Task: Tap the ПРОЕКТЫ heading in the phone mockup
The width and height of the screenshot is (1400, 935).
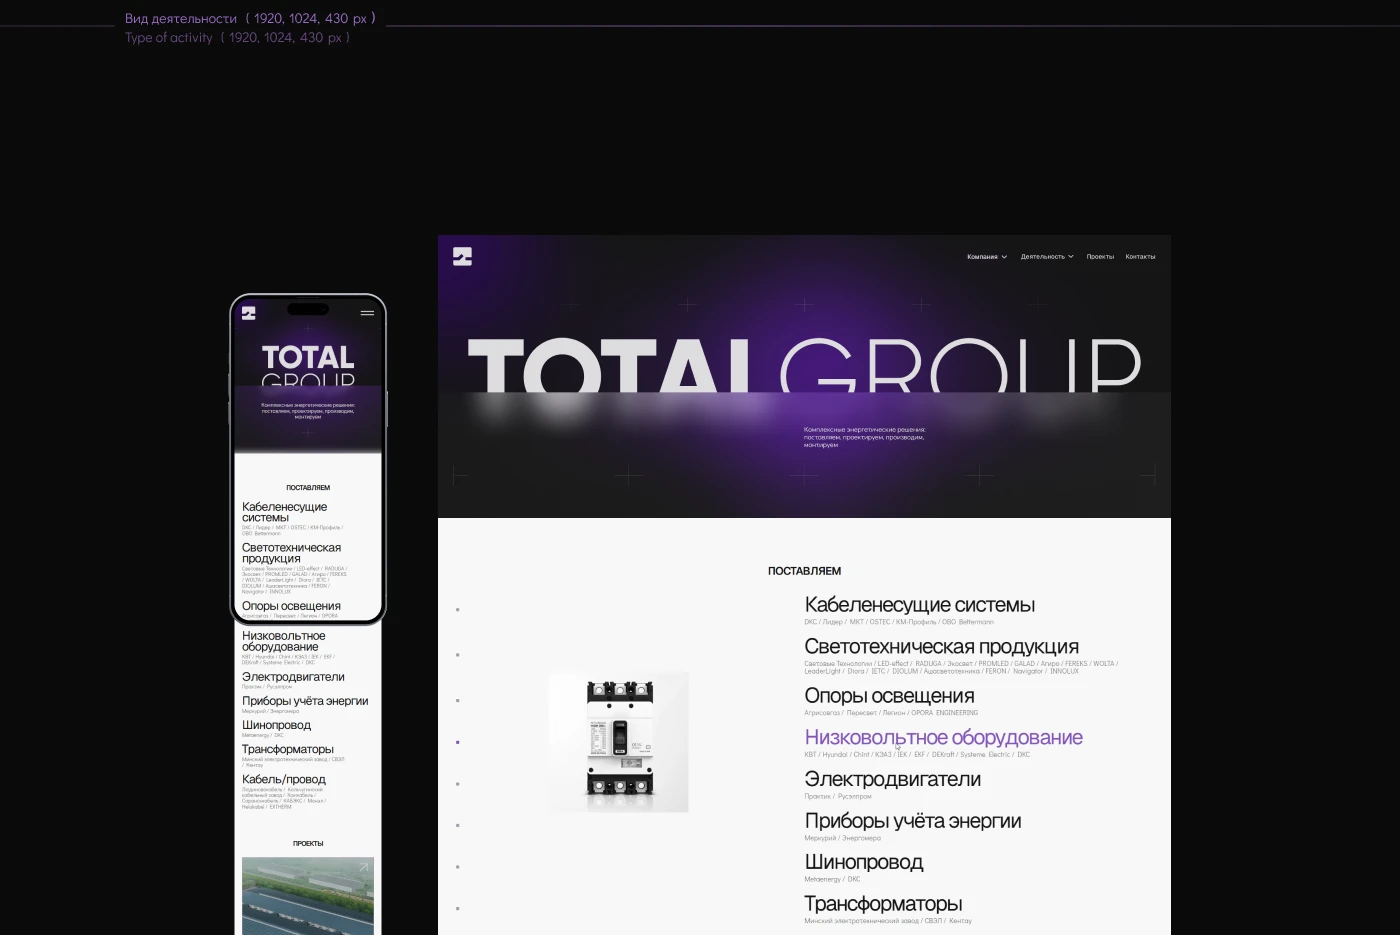Action: pyautogui.click(x=308, y=844)
